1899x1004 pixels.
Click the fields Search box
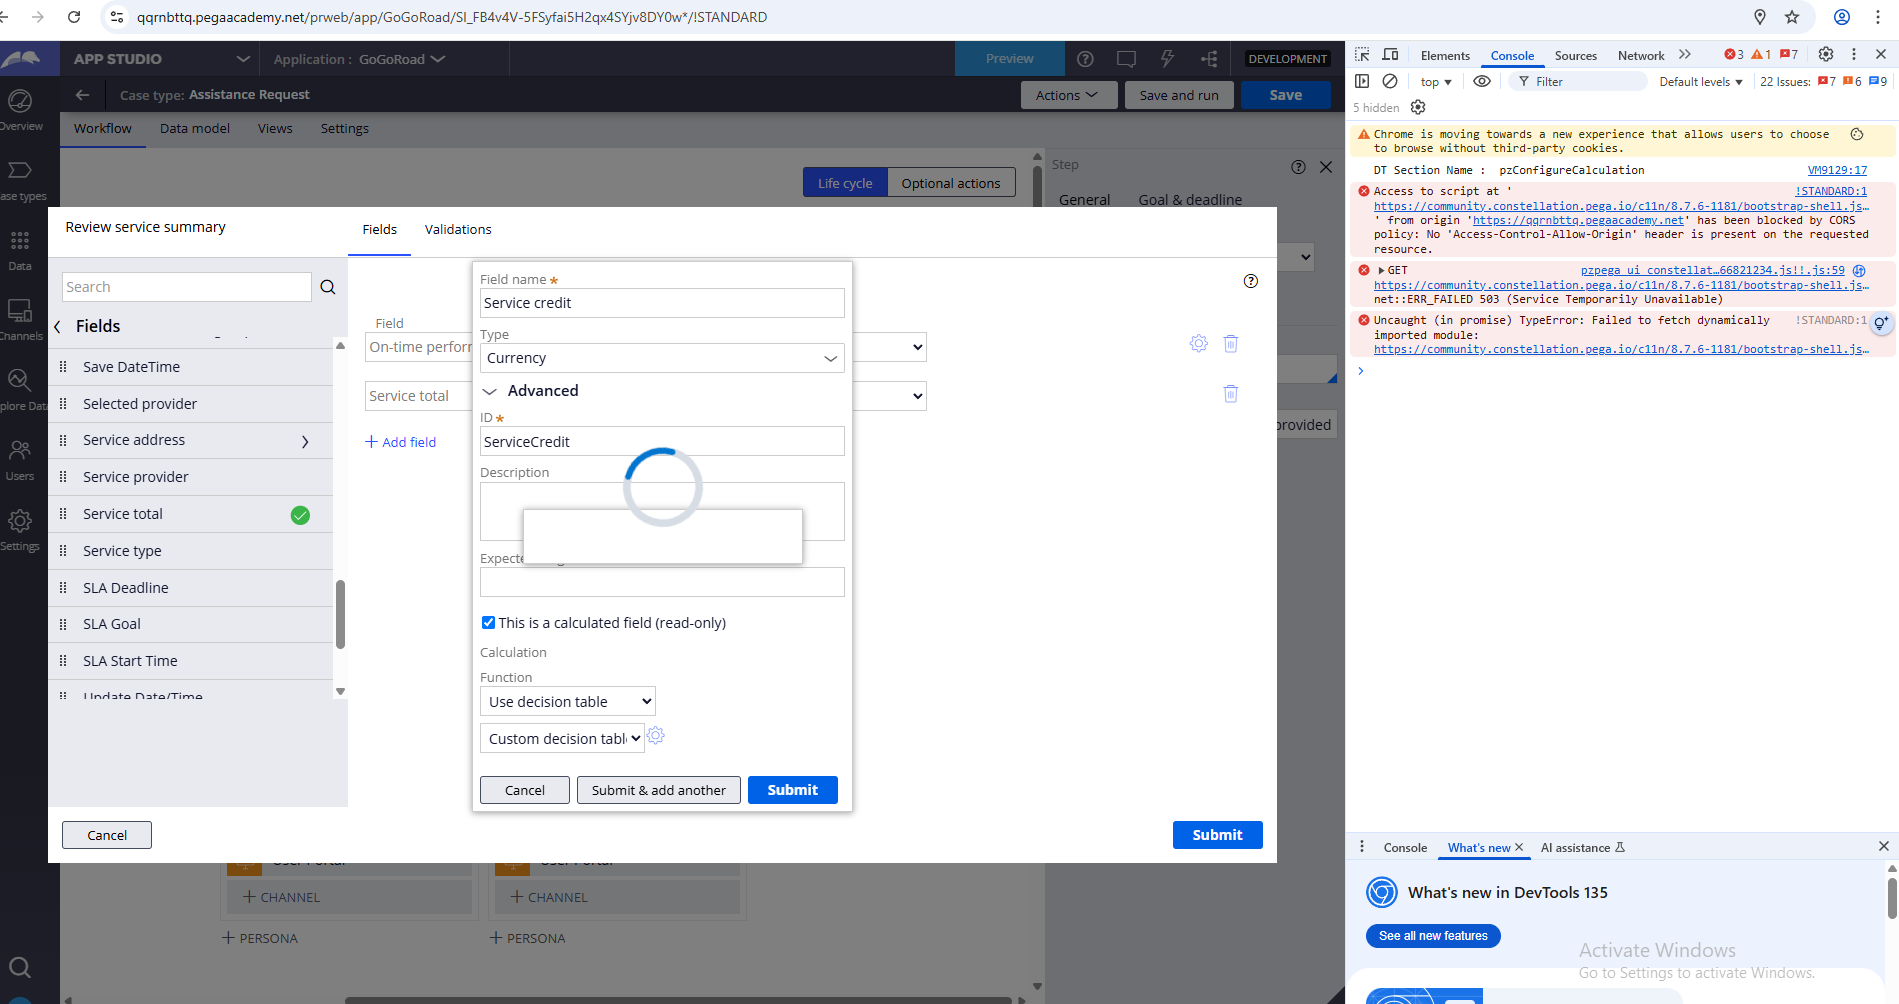187,287
